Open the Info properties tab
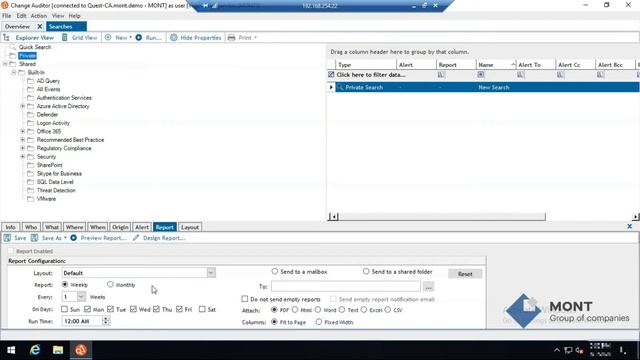 [x=11, y=227]
